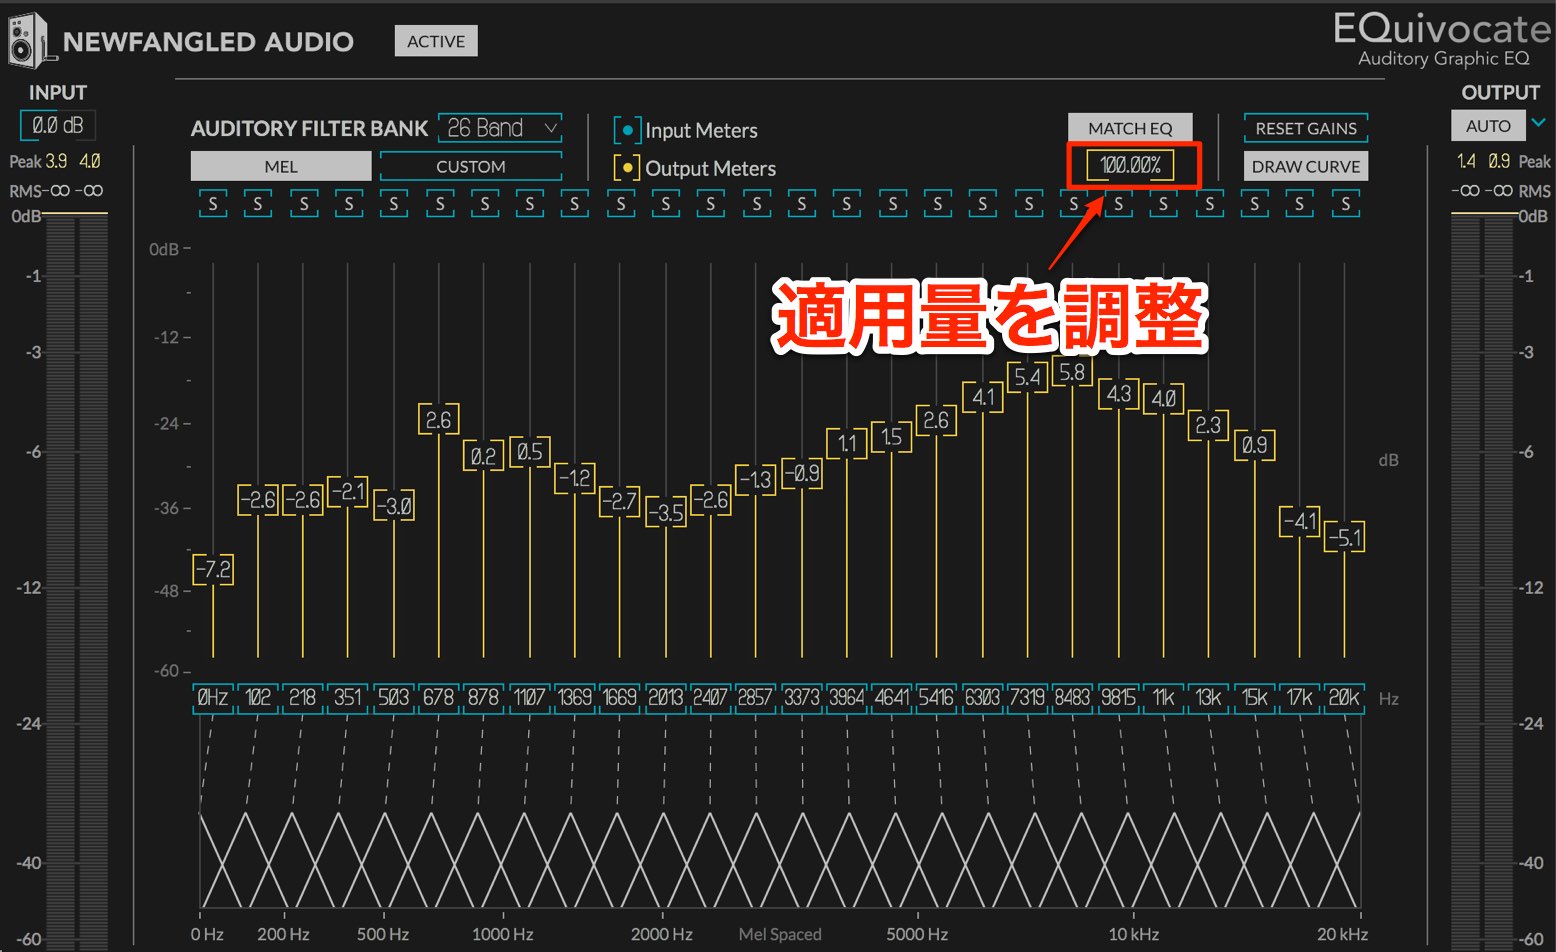Click the 503 frequency box
The image size is (1556, 952).
[394, 698]
